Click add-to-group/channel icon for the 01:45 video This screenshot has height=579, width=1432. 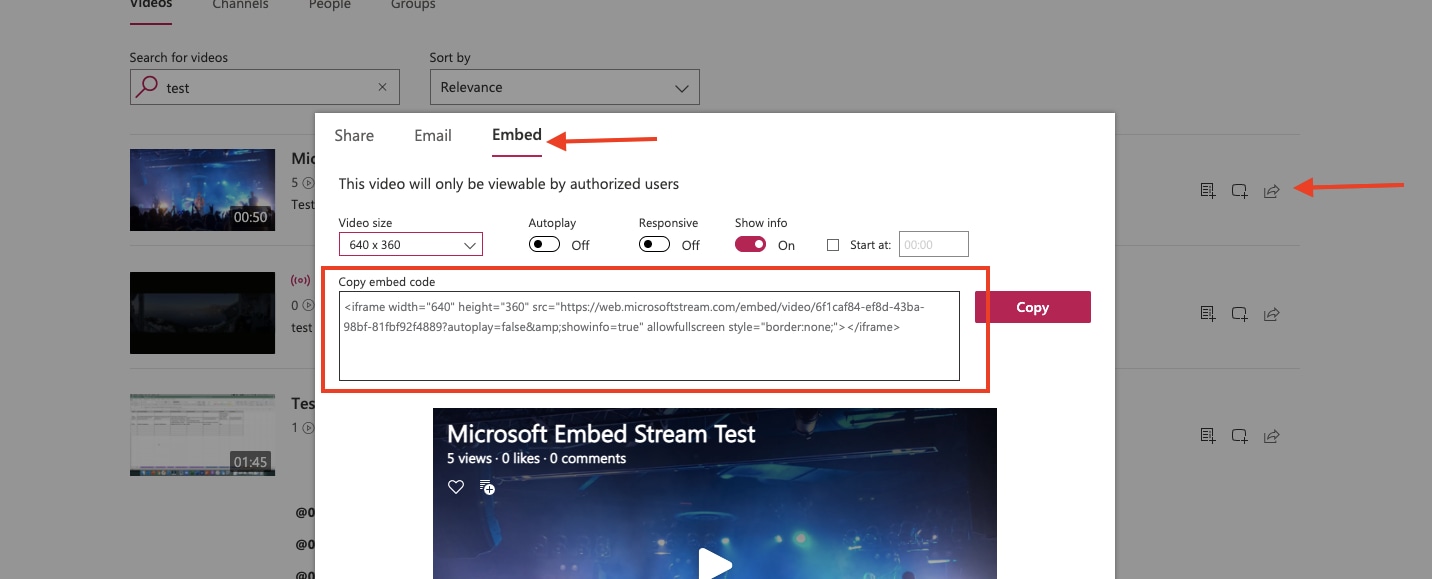[1239, 436]
